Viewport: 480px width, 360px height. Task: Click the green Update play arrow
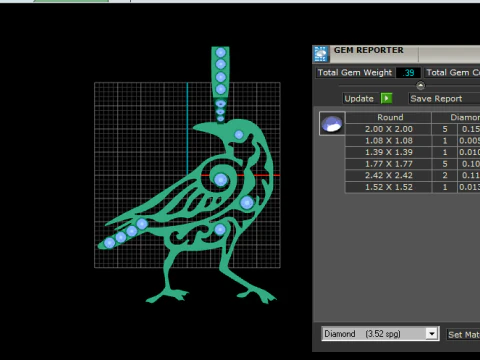coord(386,98)
